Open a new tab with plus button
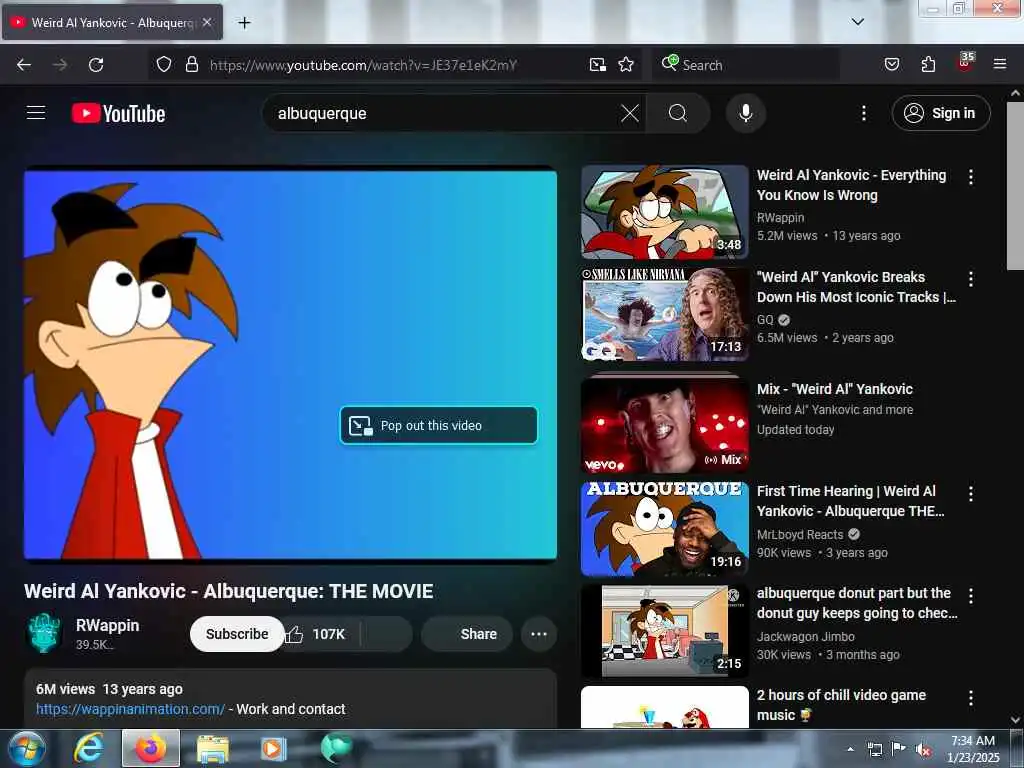The height and width of the screenshot is (768, 1024). point(244,23)
